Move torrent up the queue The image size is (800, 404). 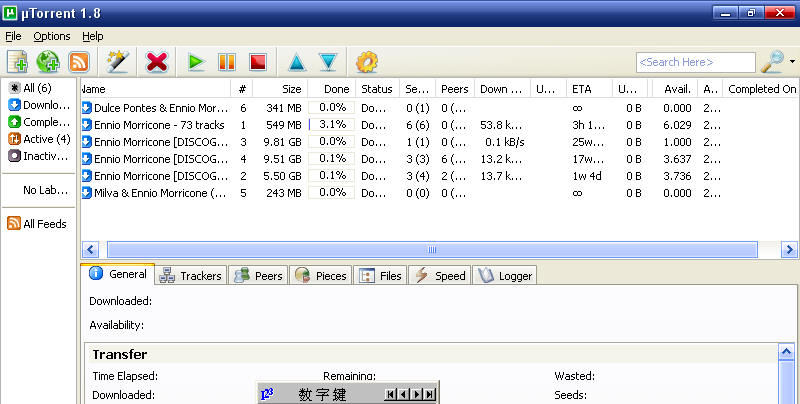coord(296,62)
